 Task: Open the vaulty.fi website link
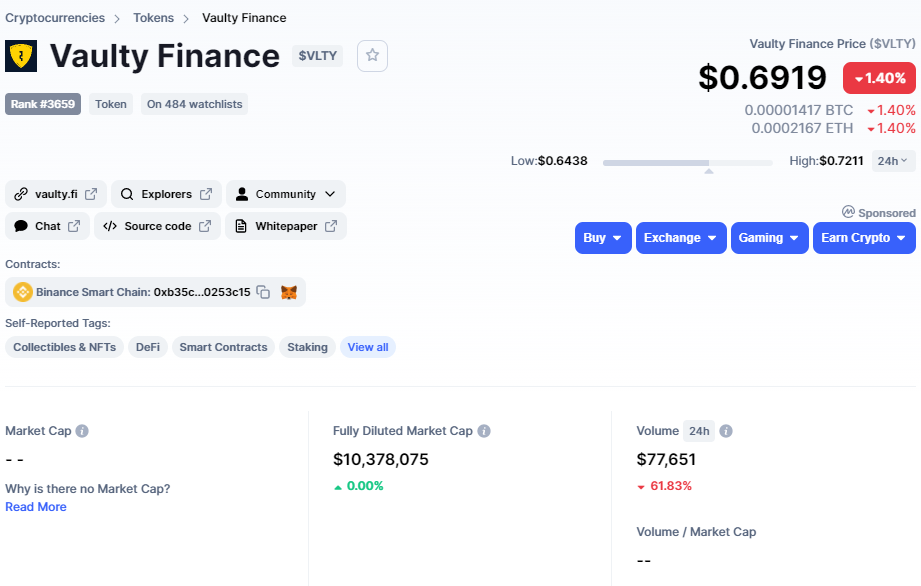[x=56, y=194]
